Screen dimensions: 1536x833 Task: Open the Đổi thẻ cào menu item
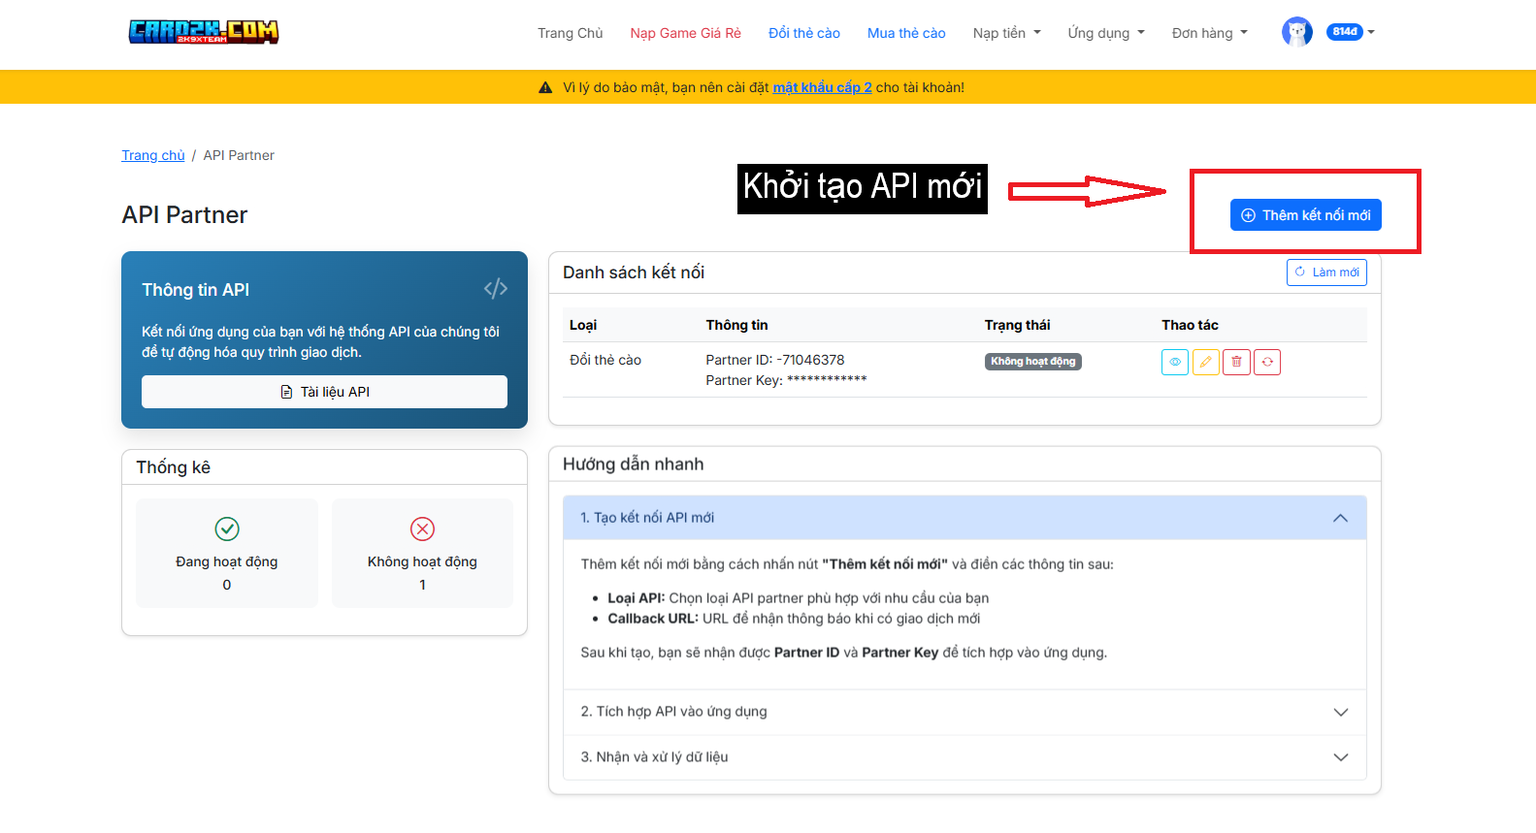pyautogui.click(x=804, y=33)
